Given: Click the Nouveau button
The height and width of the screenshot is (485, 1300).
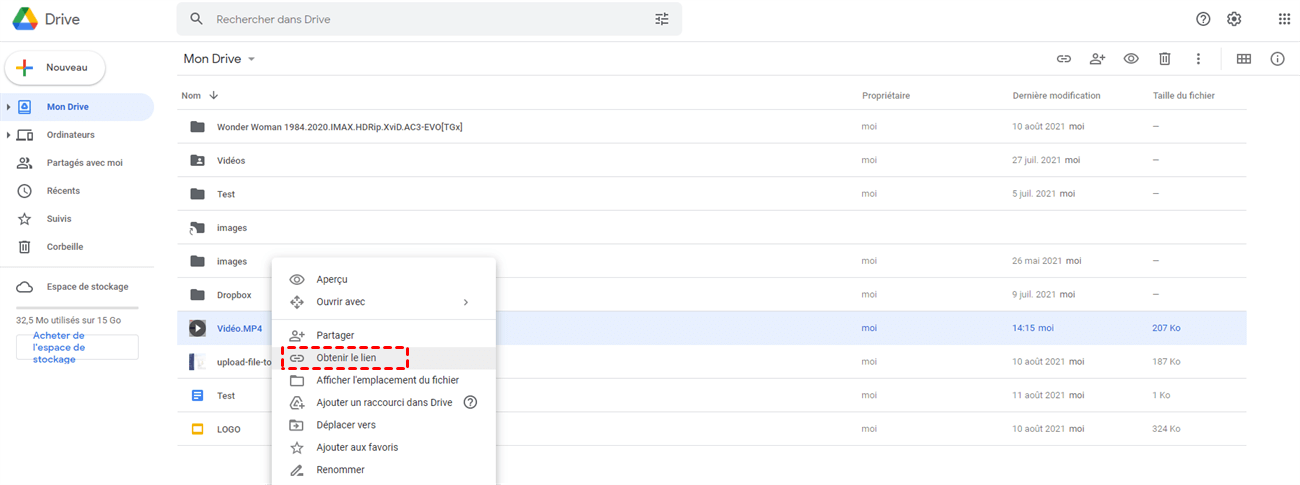Looking at the screenshot, I should coord(56,68).
